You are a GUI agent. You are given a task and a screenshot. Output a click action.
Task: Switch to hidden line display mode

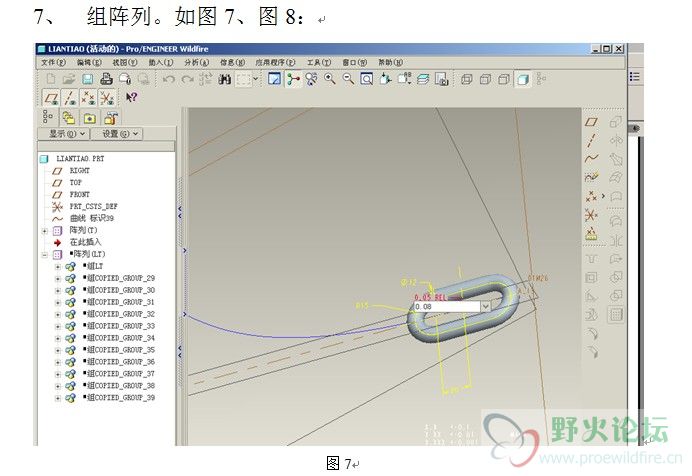[x=485, y=79]
